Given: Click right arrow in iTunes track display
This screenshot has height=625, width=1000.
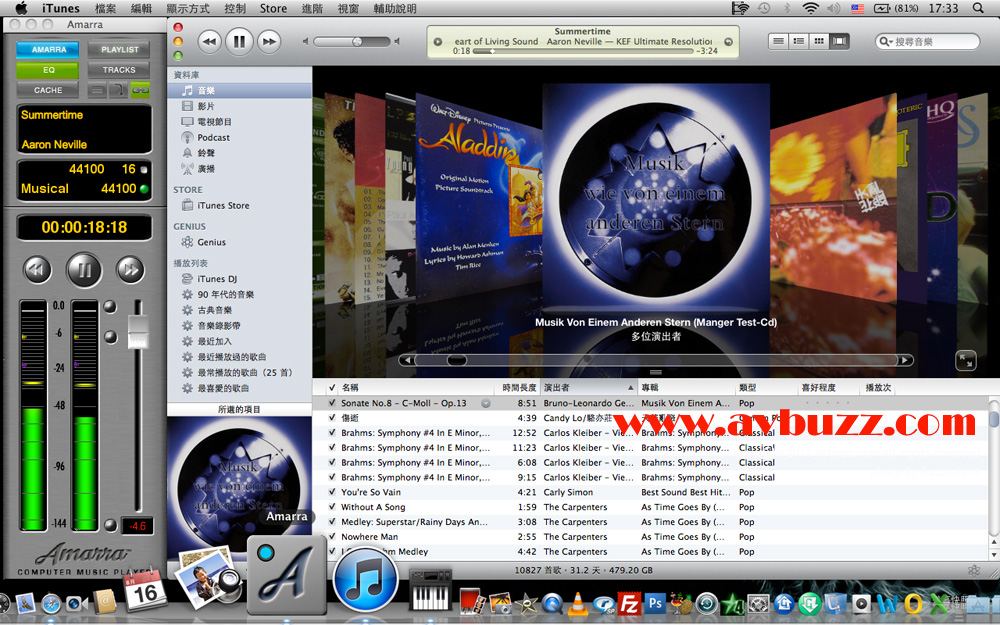Looking at the screenshot, I should pos(728,42).
